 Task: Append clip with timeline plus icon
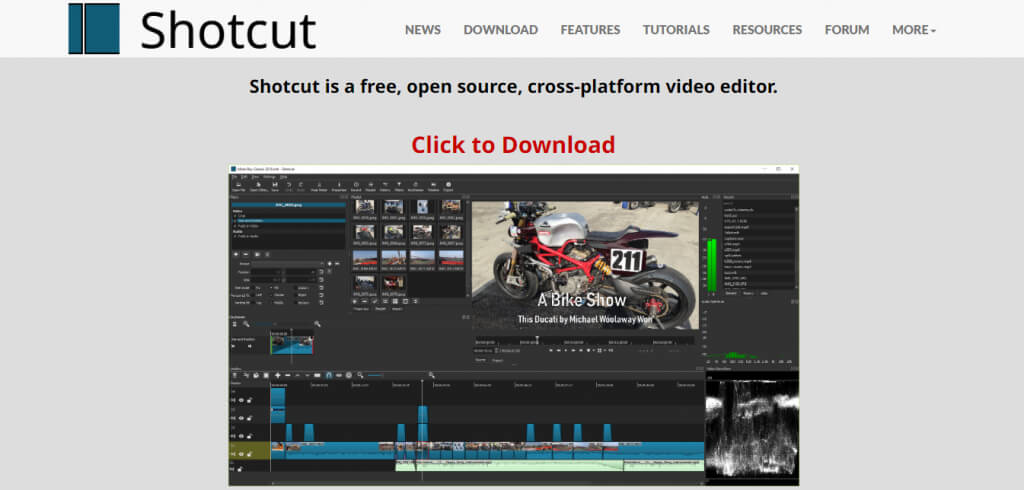278,376
